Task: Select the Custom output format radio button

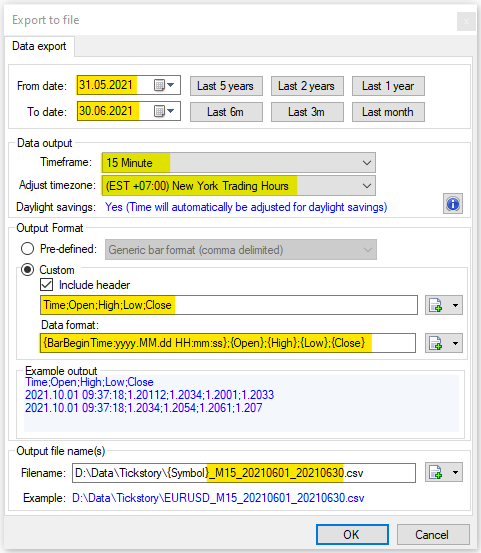Action: [28, 270]
